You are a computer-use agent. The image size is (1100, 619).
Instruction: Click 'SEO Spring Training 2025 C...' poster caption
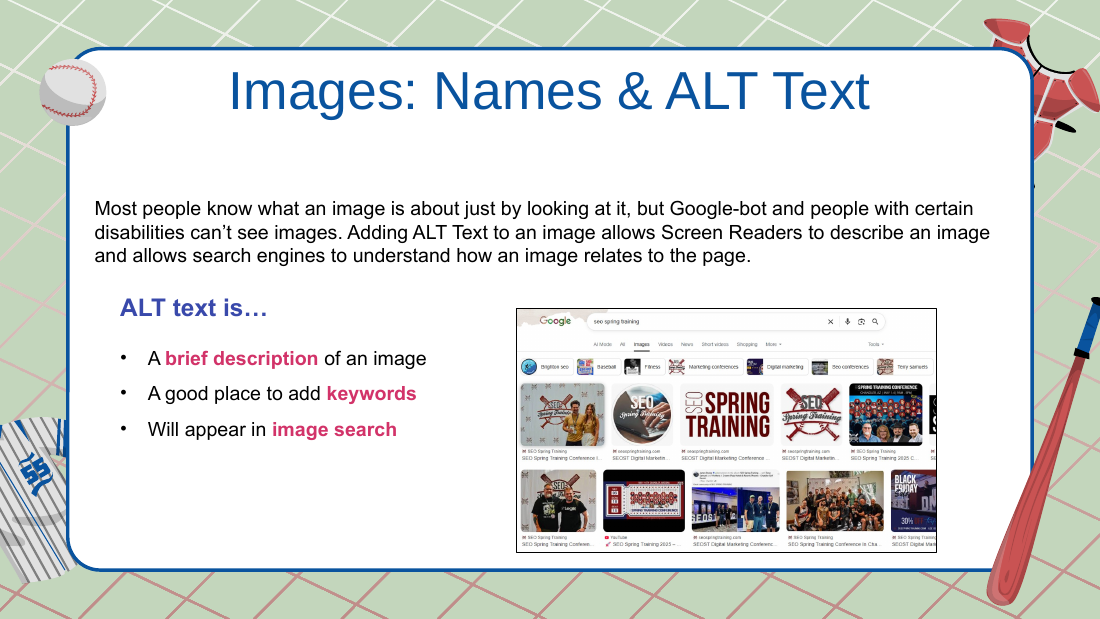point(884,458)
